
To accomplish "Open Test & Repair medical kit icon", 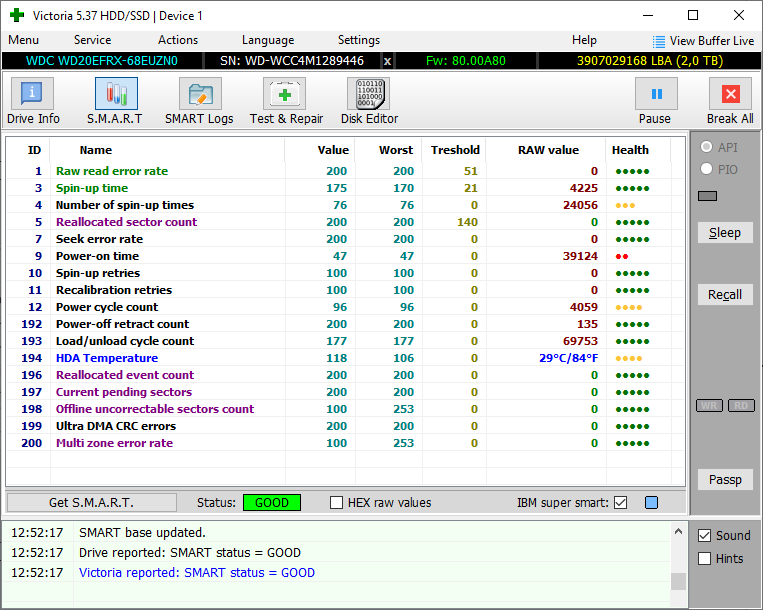I will [x=285, y=93].
